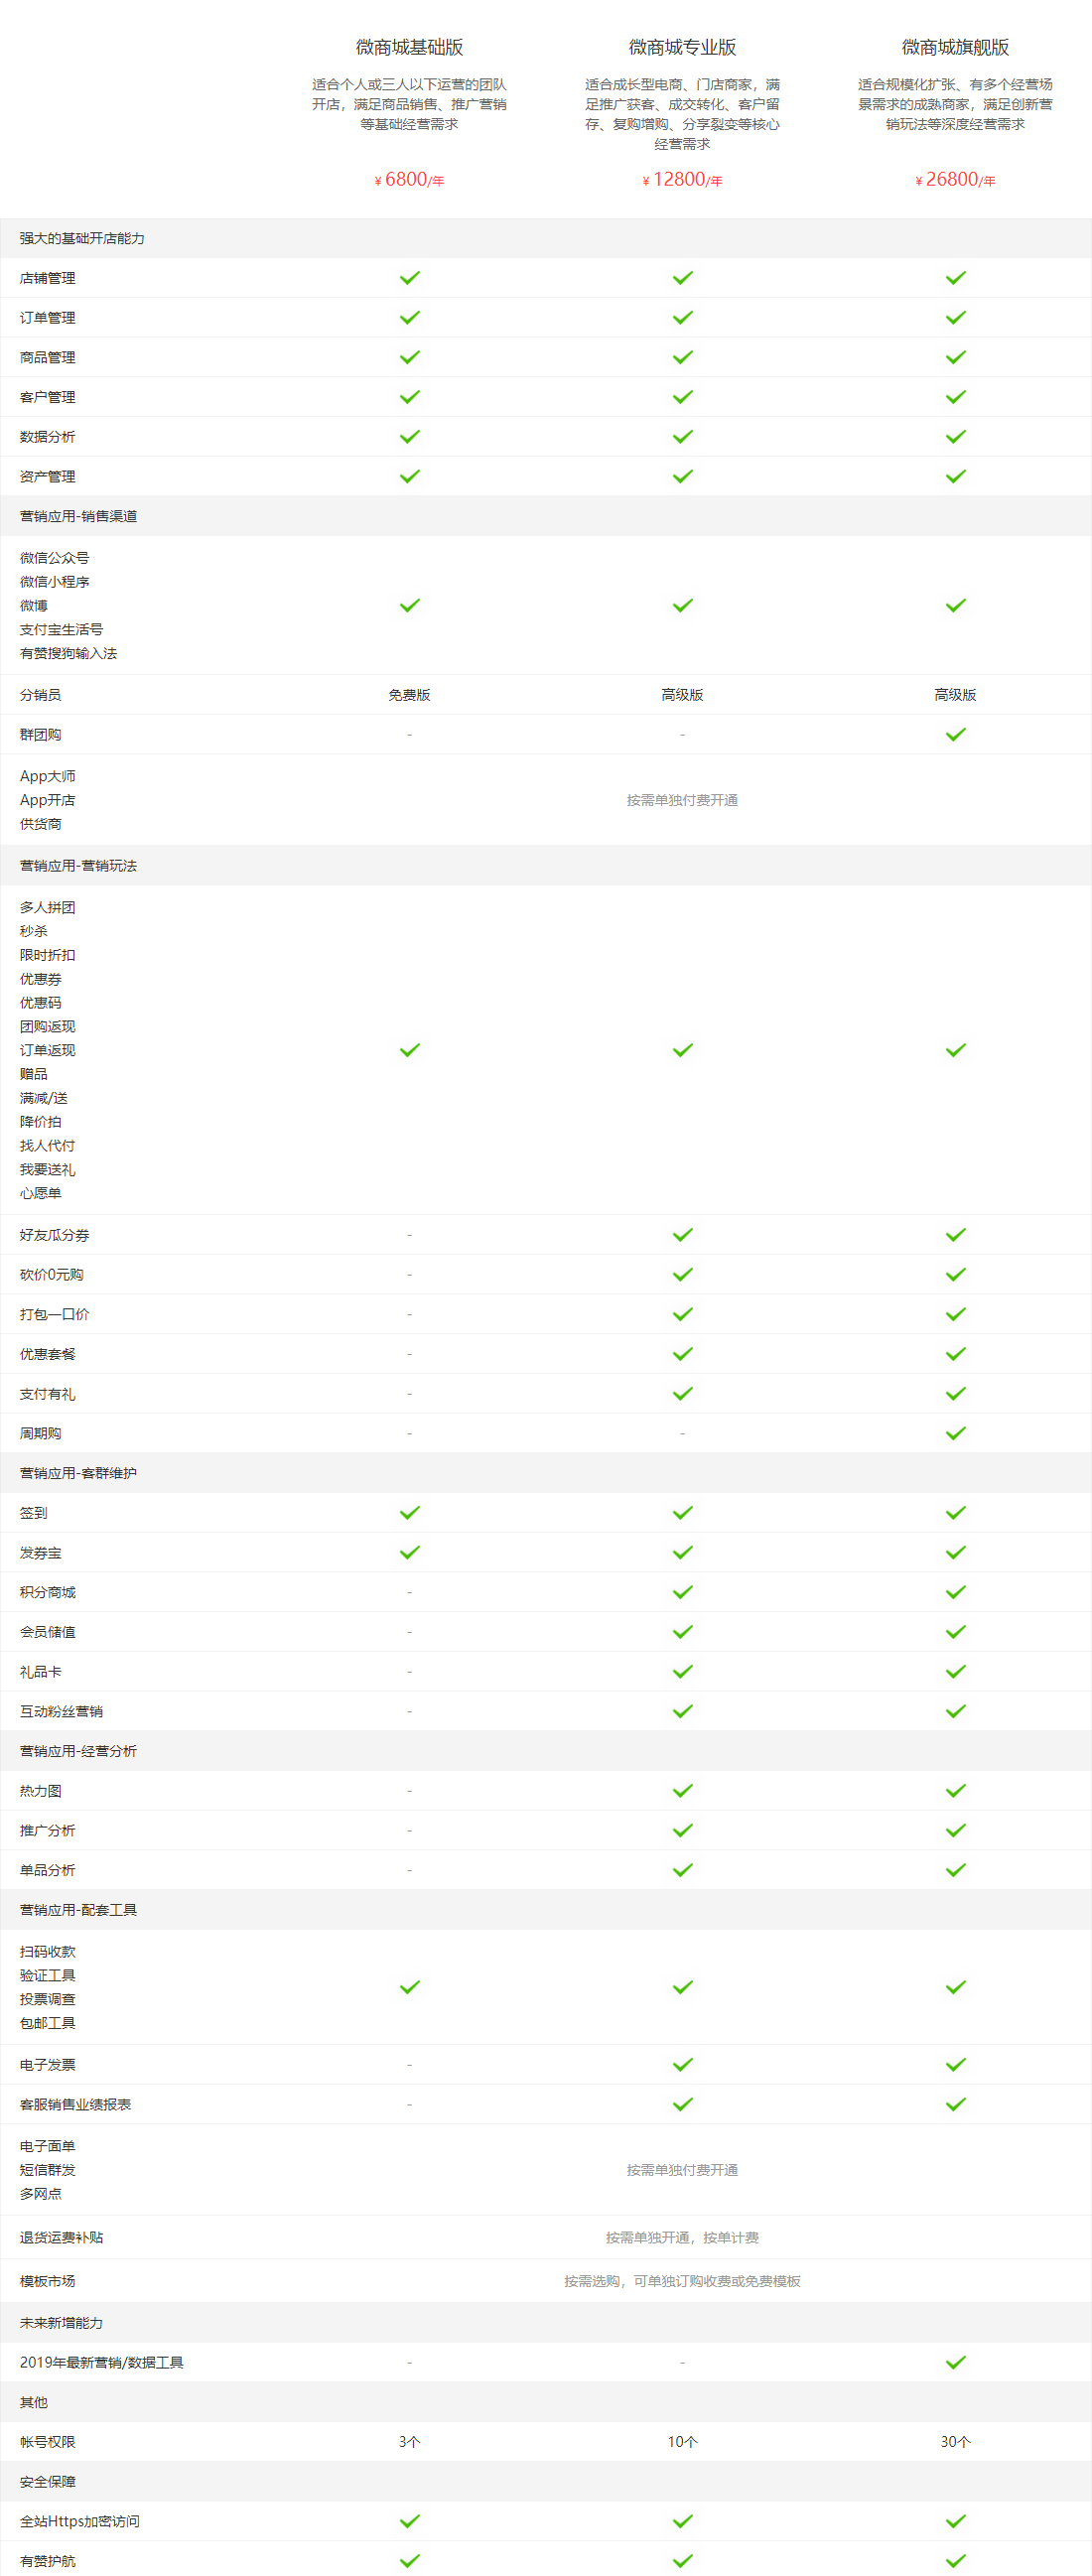Click 帐号权限 value 30个

pyautogui.click(x=955, y=2442)
